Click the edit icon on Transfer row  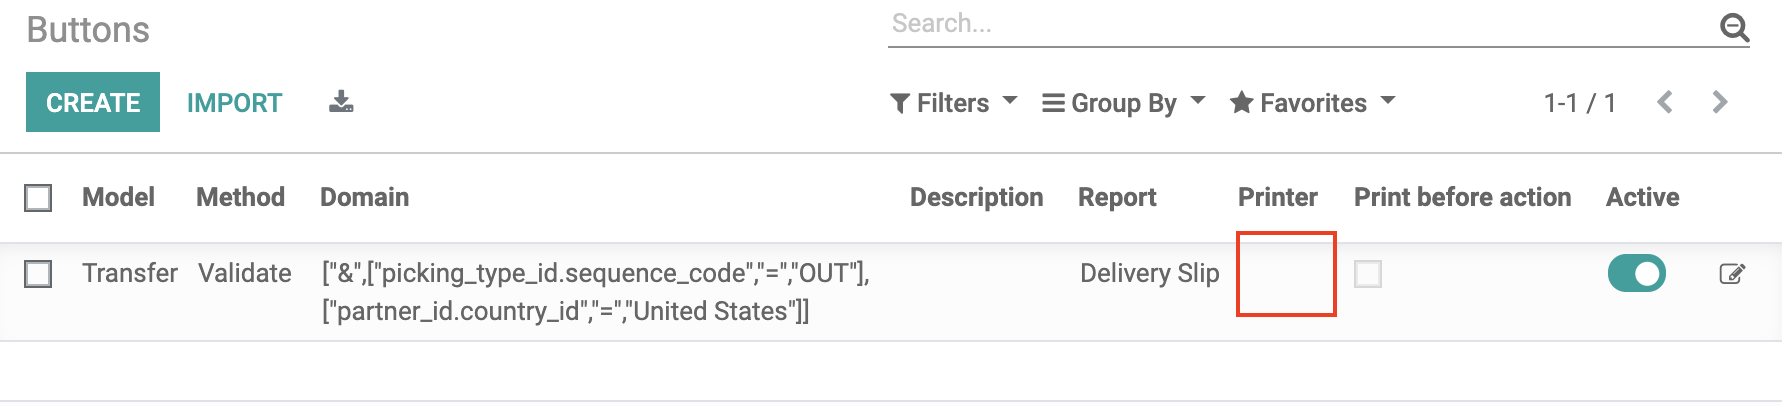pyautogui.click(x=1732, y=274)
